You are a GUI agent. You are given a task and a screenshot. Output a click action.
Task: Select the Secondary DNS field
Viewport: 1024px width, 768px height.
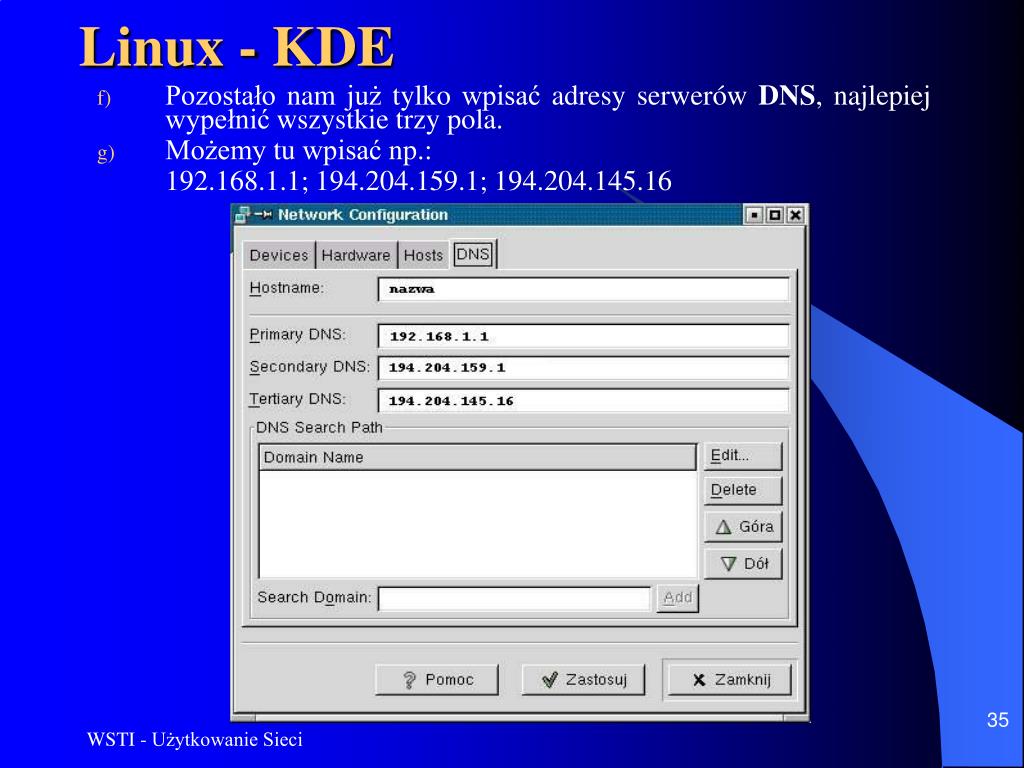583,368
